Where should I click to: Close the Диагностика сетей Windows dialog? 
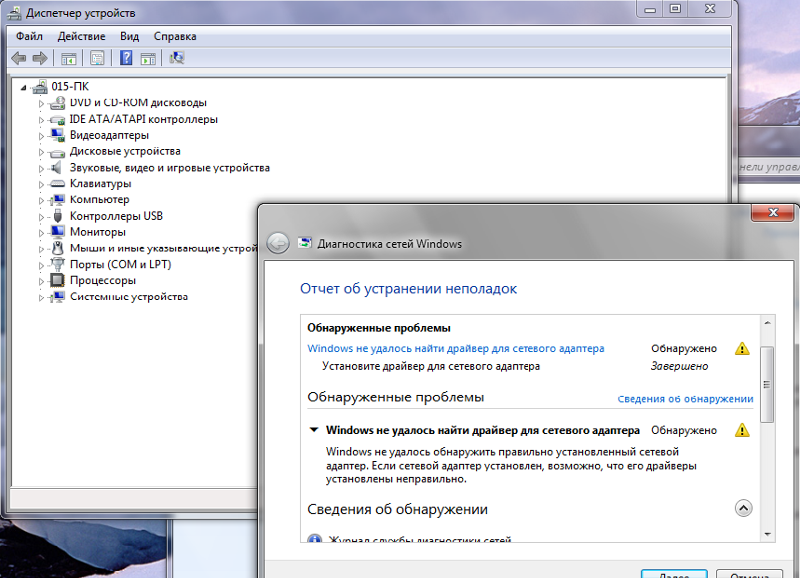tap(772, 213)
